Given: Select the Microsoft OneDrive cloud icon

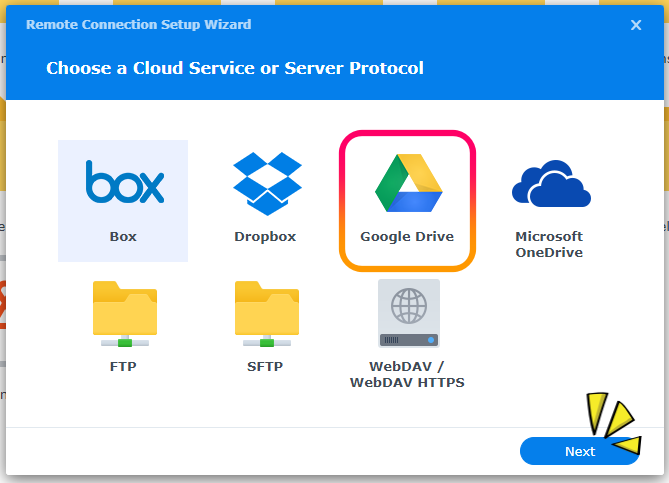Looking at the screenshot, I should coord(551,183).
